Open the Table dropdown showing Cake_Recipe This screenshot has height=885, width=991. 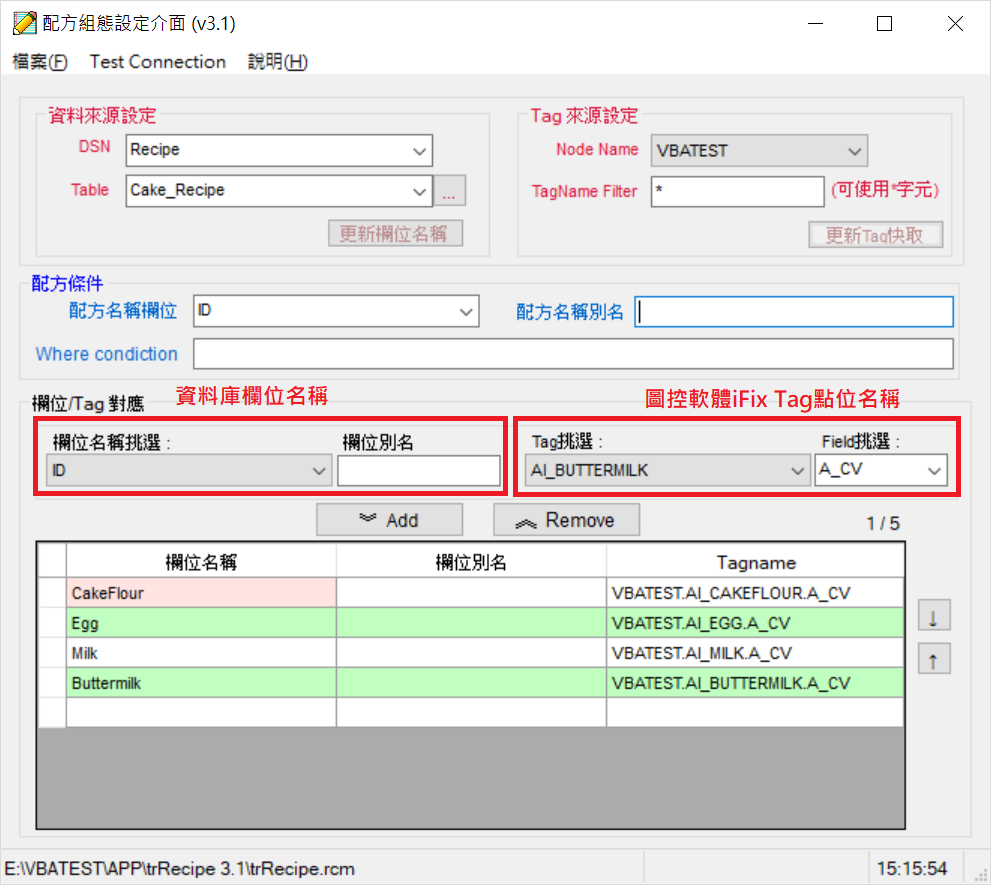click(x=419, y=191)
